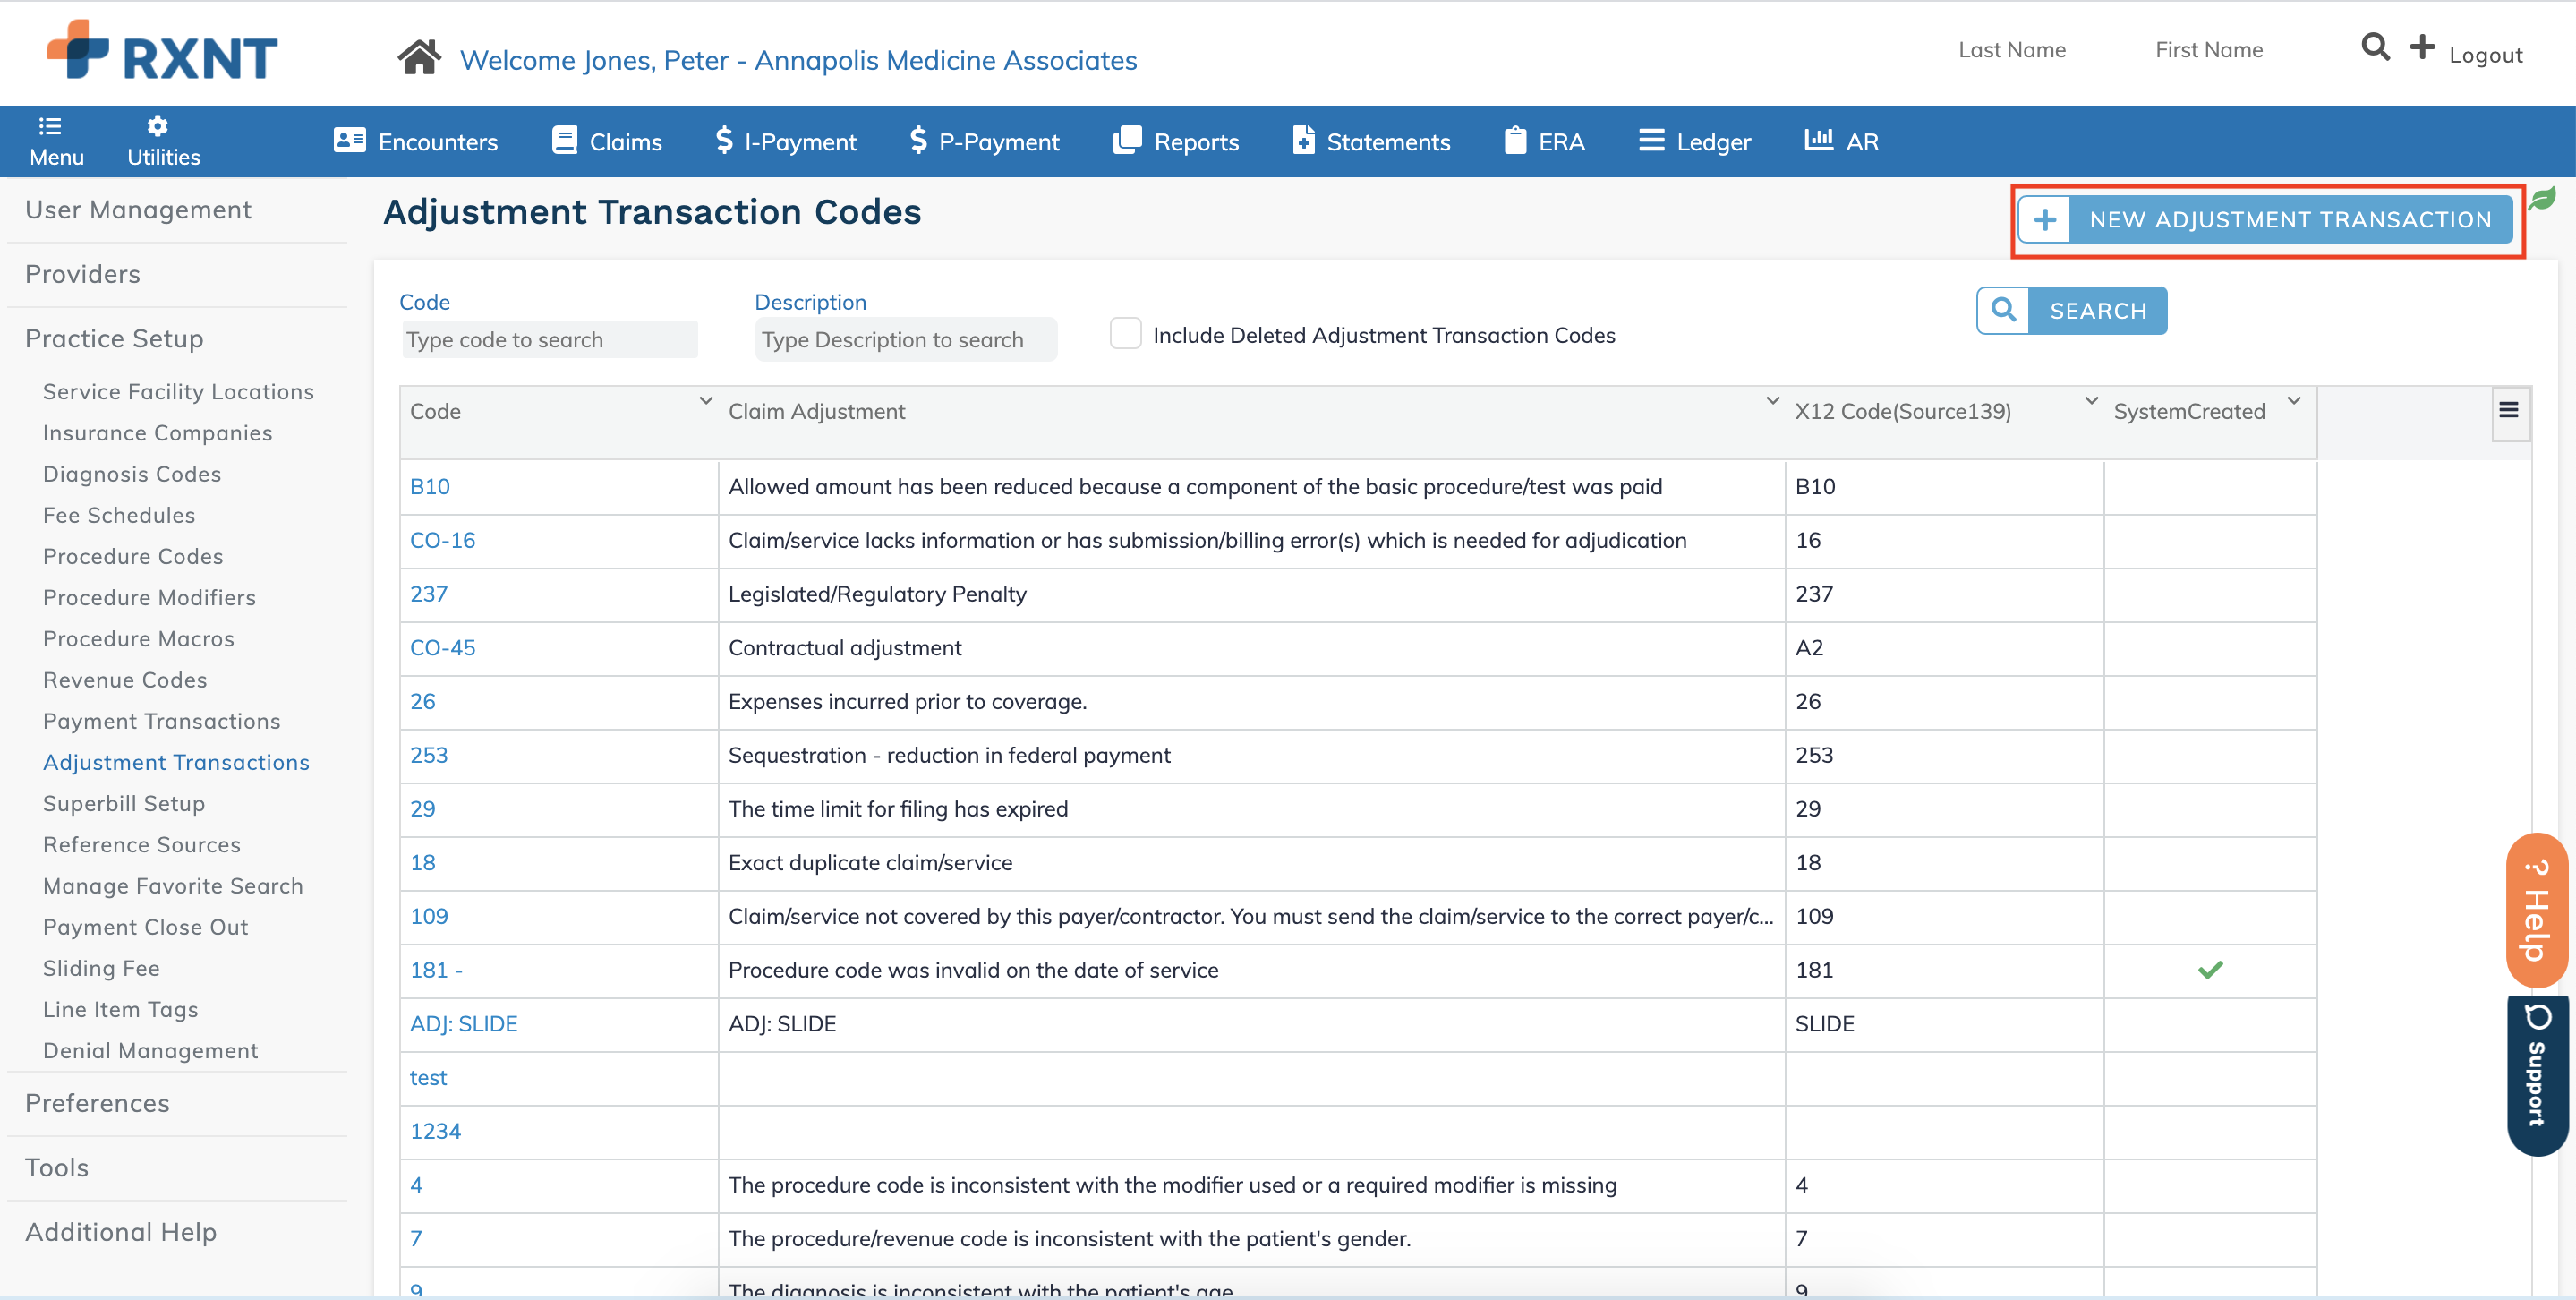This screenshot has height=1300, width=2576.
Task: Open the Claim Adjustment column dropdown arrow
Action: coord(1772,401)
